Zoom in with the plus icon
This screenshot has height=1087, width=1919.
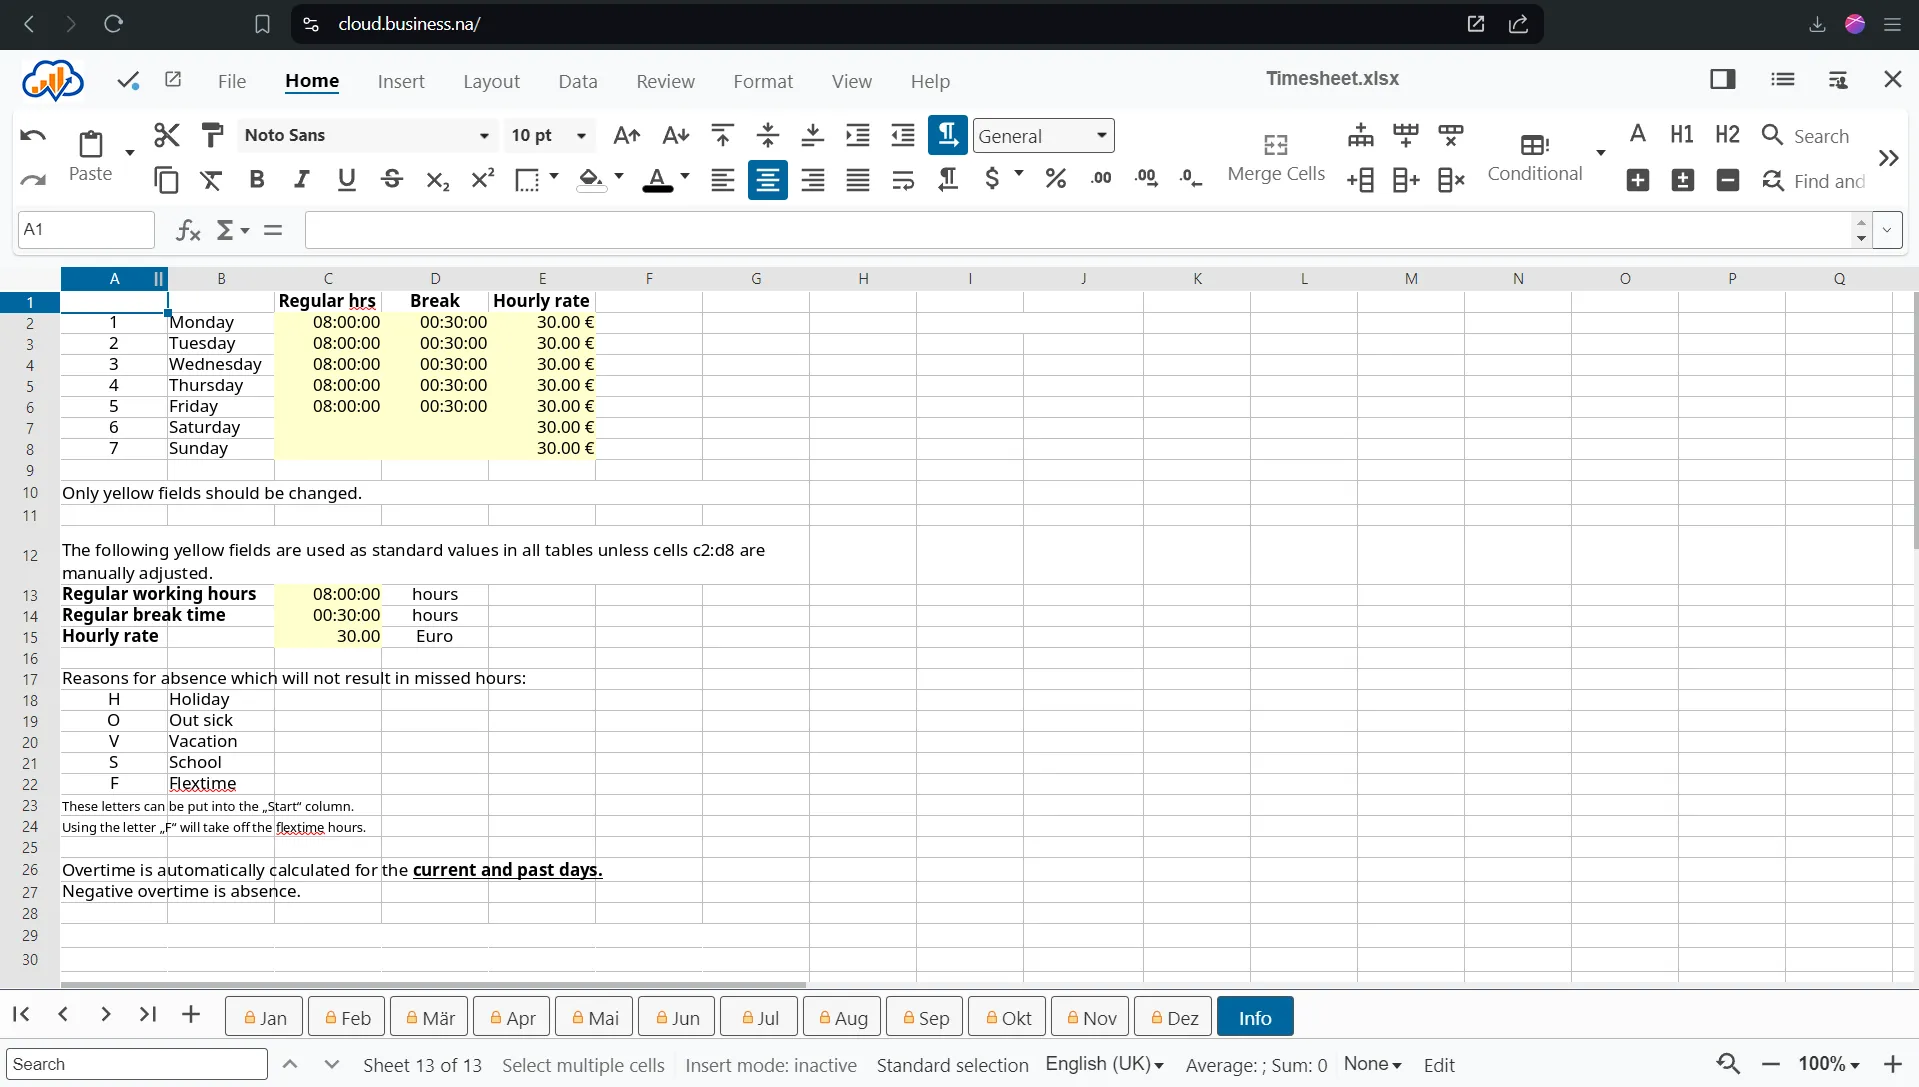1892,1064
